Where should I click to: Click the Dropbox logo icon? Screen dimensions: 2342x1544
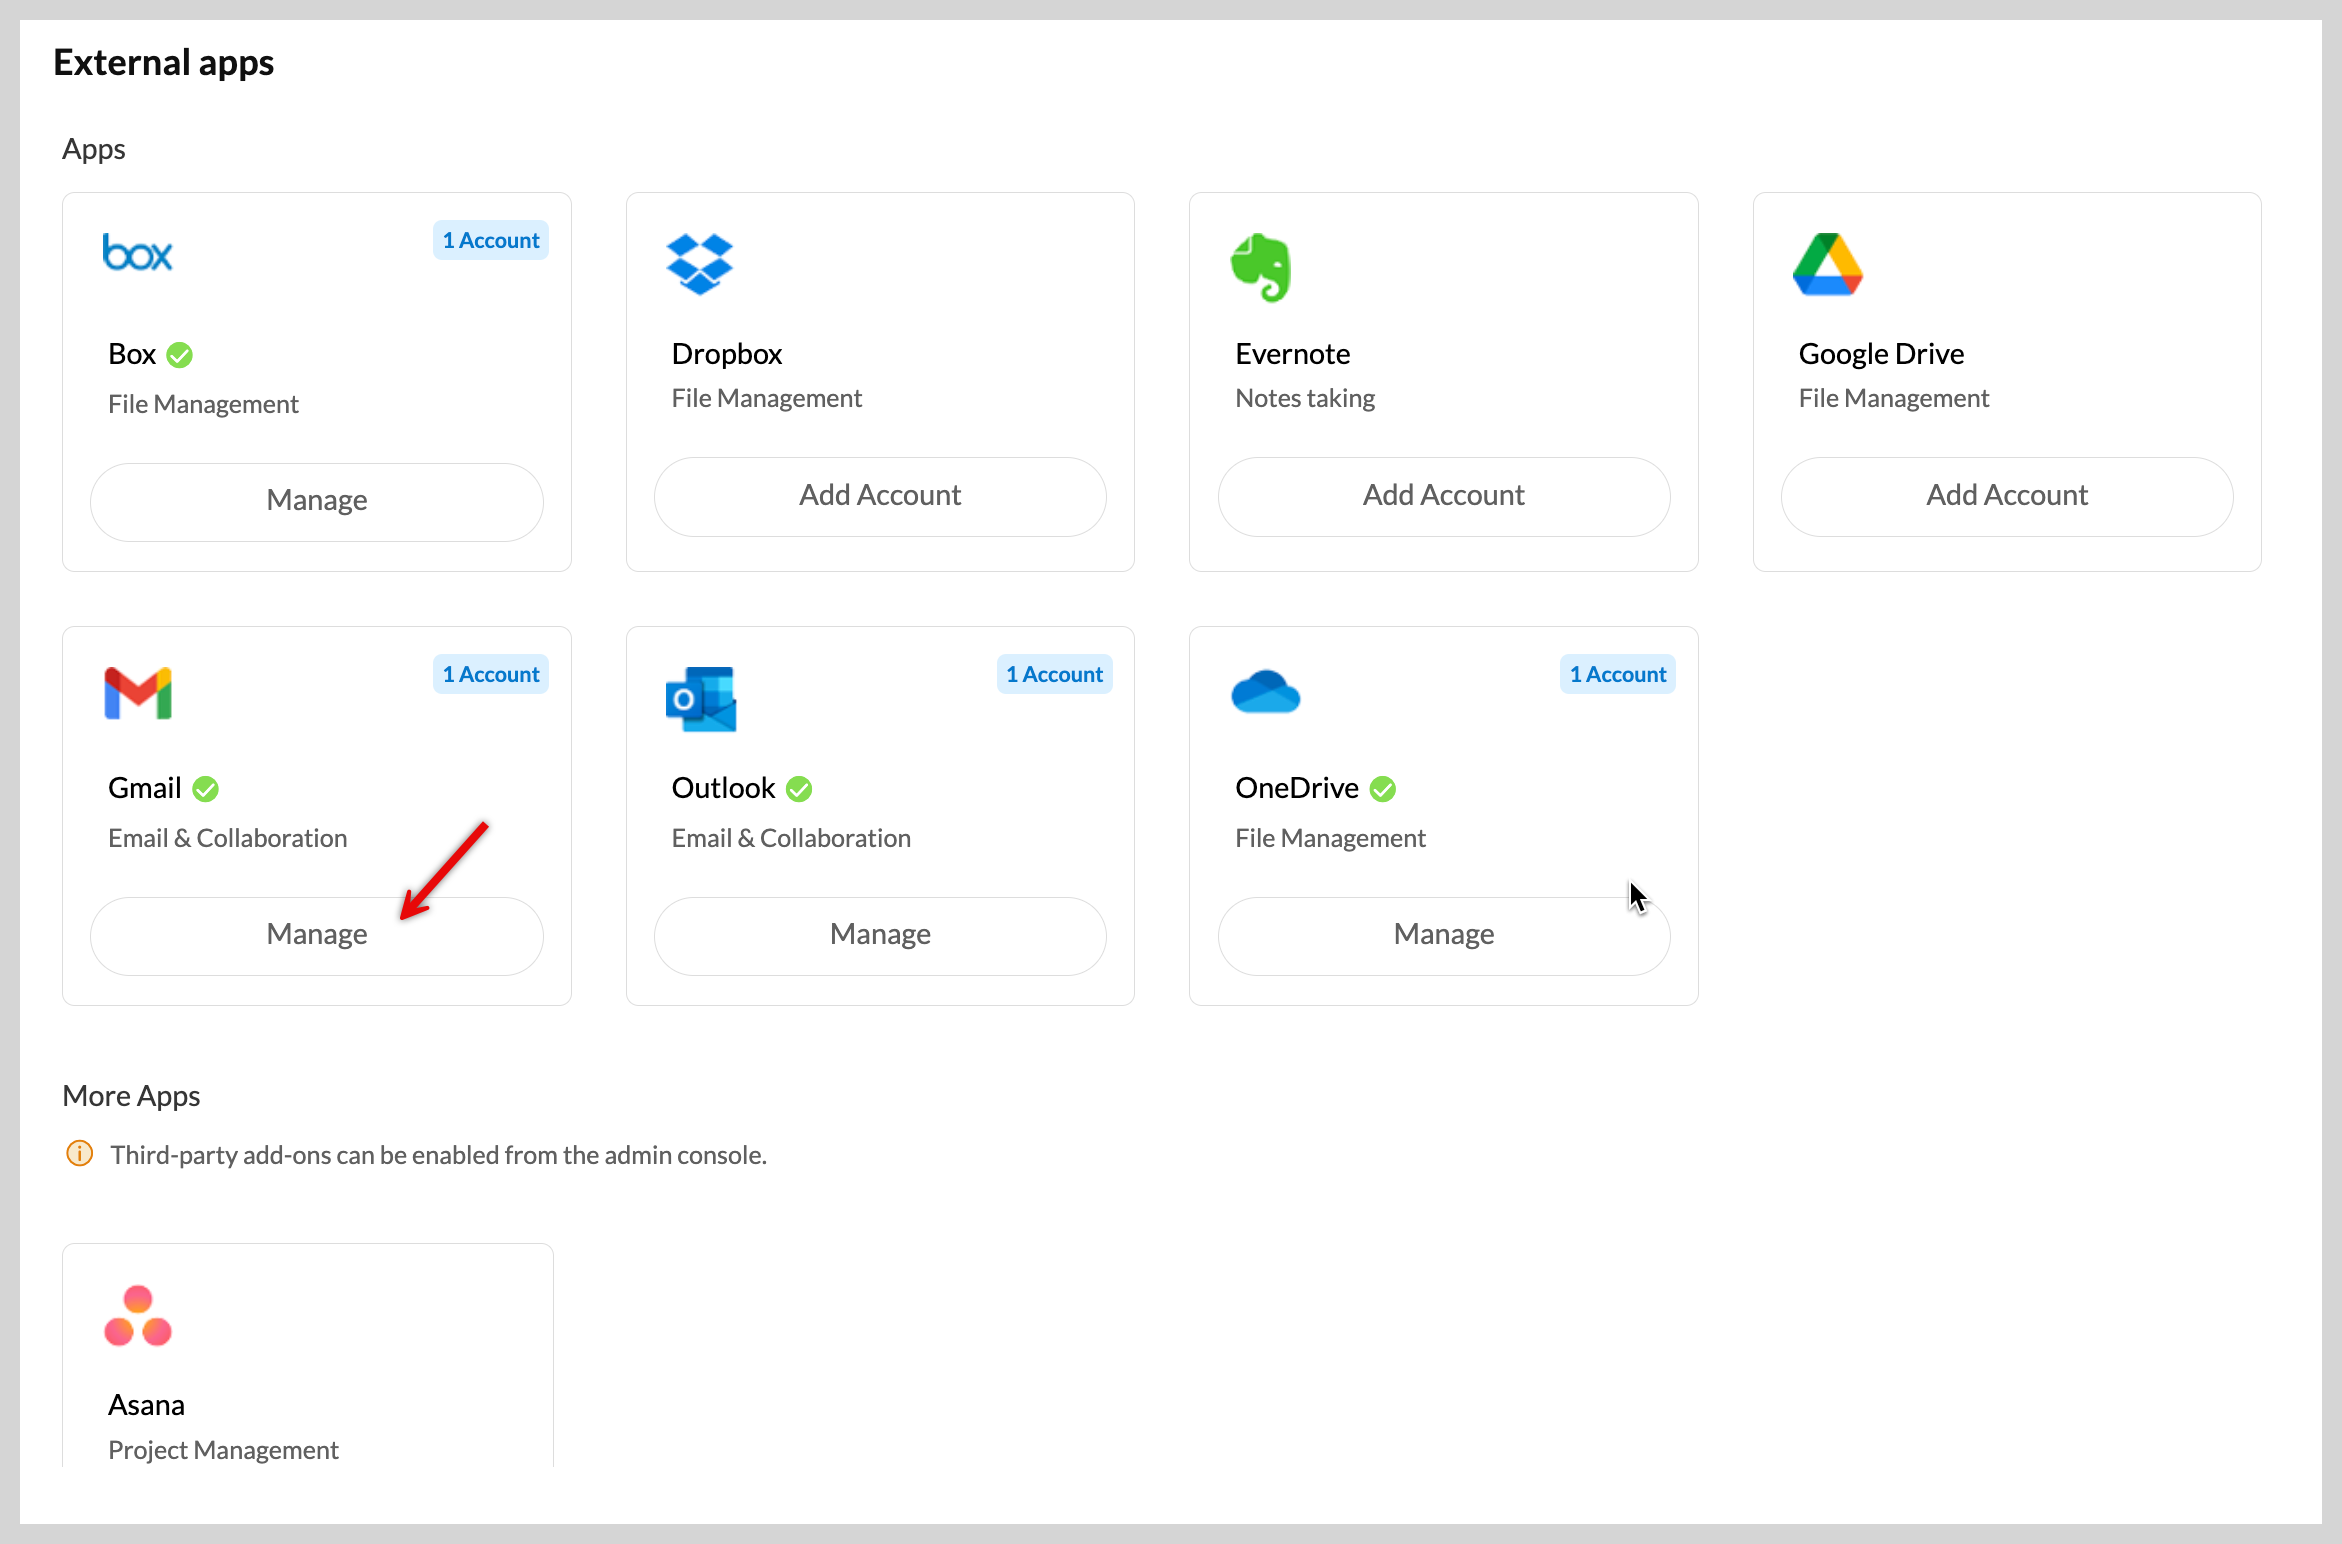[699, 264]
